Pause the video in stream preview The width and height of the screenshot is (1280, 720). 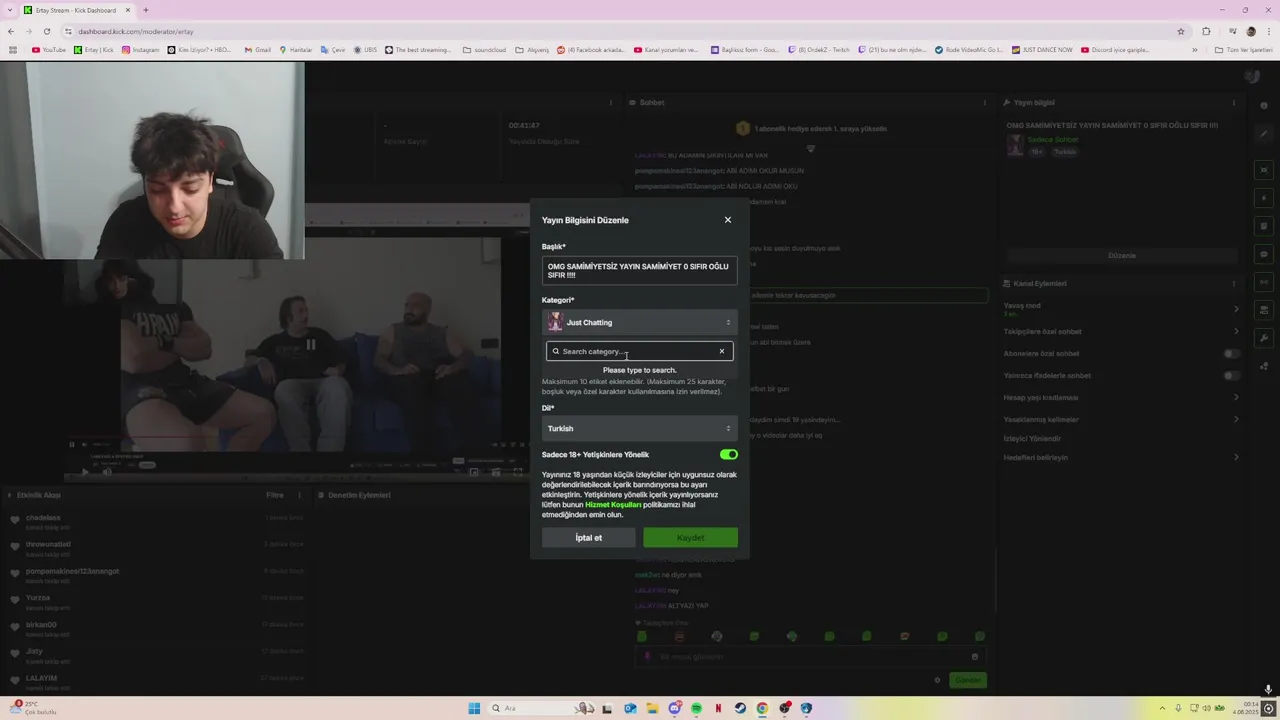click(x=310, y=345)
